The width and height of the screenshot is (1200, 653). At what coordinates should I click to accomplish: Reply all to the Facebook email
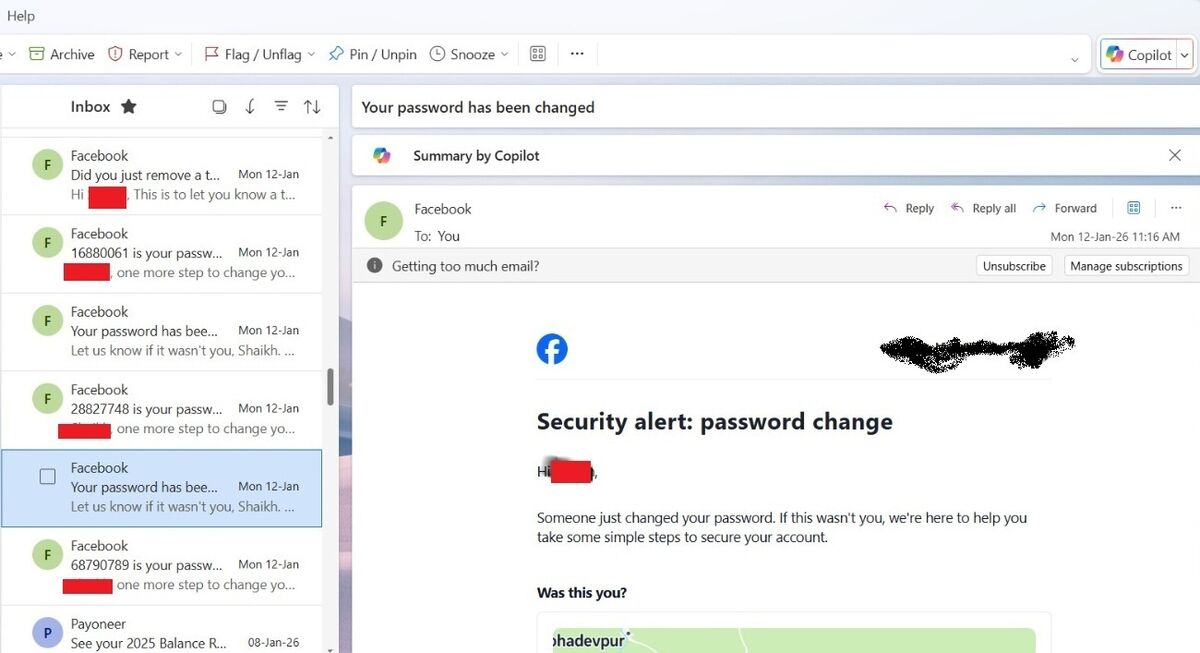[x=983, y=208]
